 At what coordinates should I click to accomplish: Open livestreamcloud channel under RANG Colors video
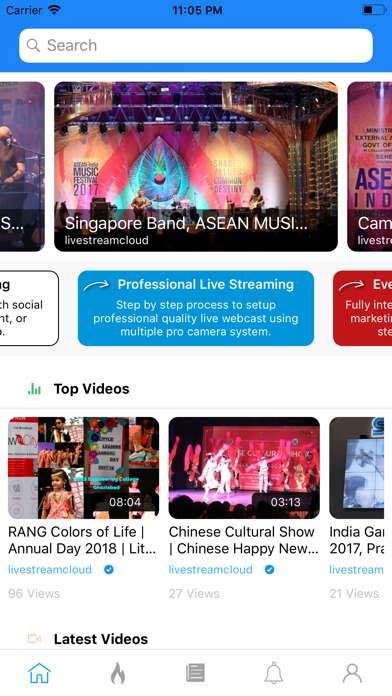tap(50, 569)
